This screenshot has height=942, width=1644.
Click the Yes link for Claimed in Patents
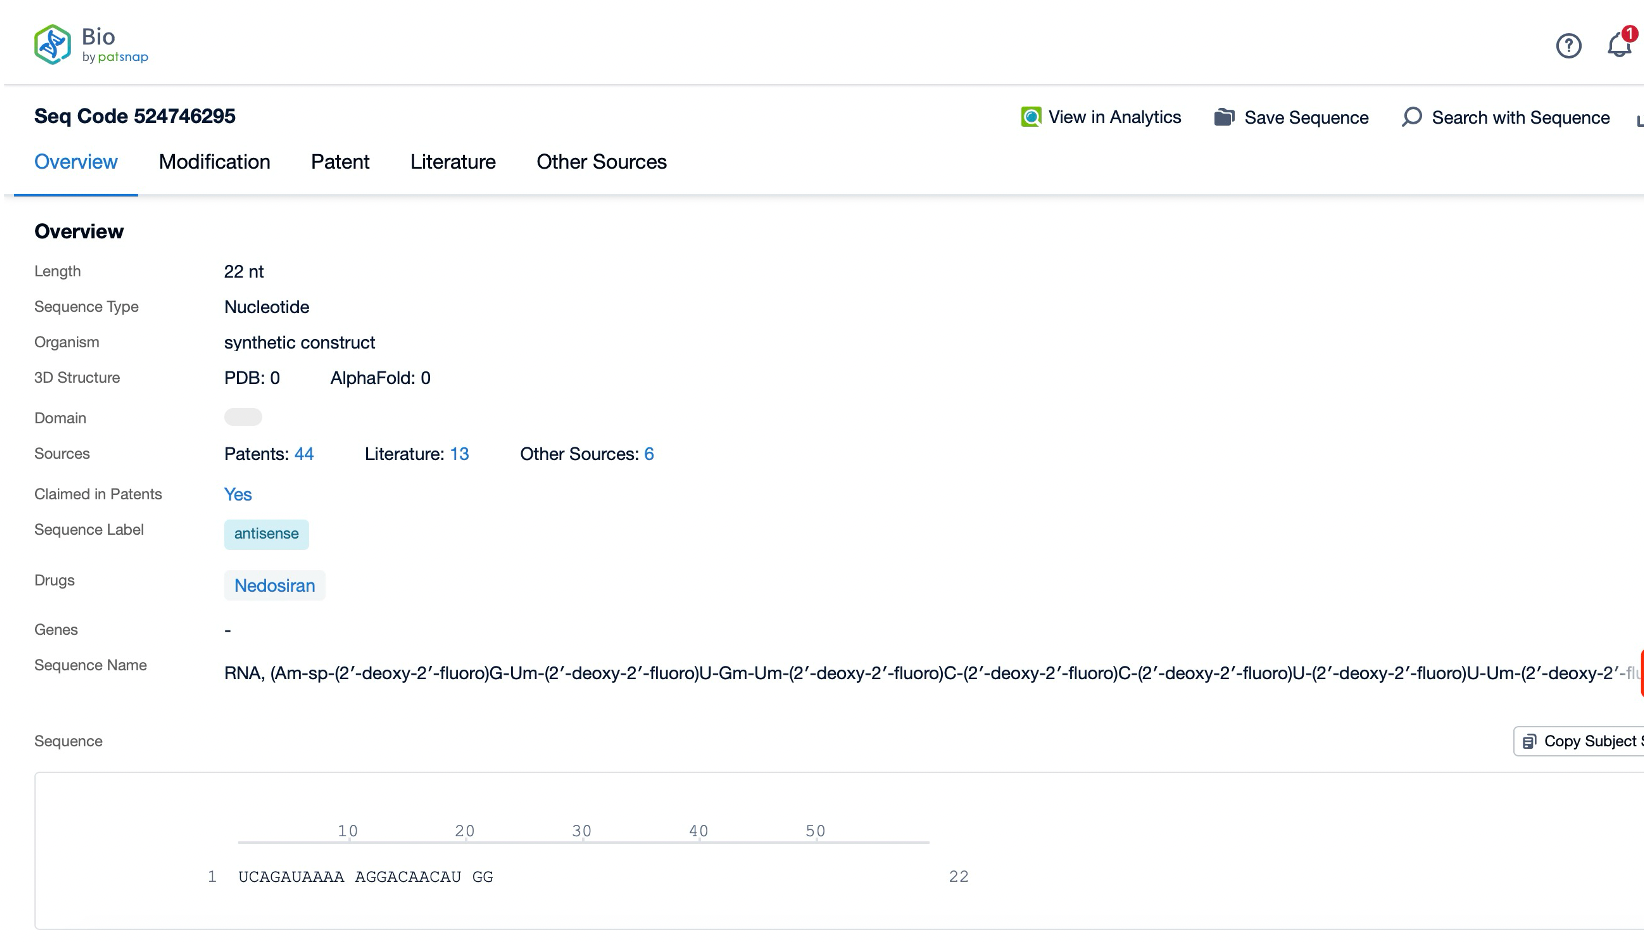tap(238, 494)
